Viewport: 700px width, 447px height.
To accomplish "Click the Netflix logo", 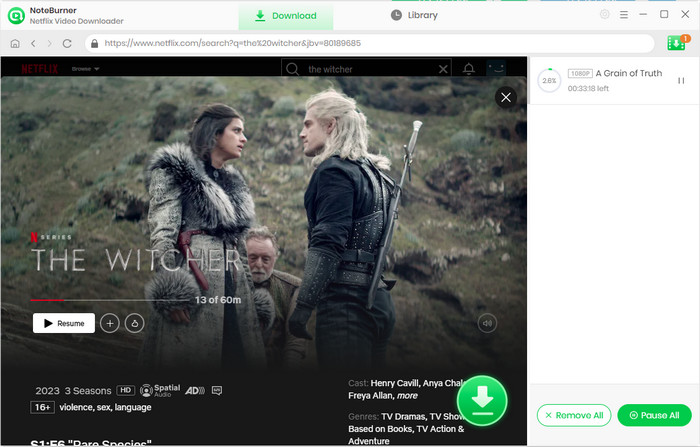I will pos(40,69).
